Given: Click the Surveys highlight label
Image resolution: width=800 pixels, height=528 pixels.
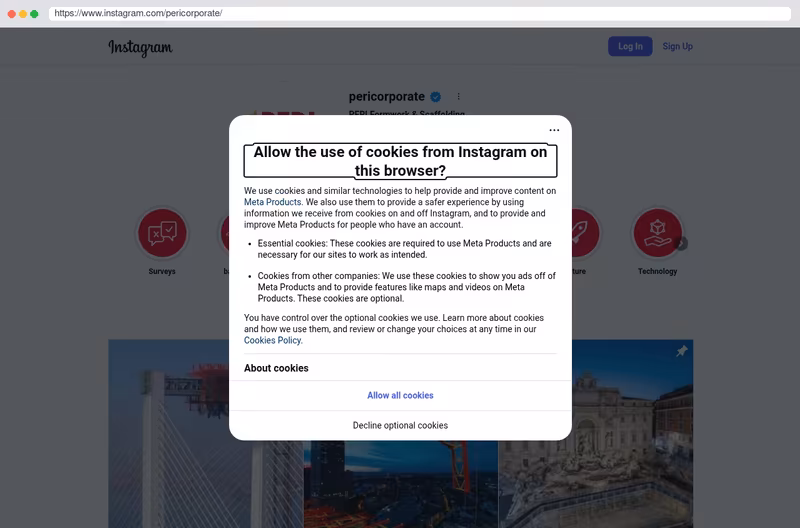Looking at the screenshot, I should 162,271.
